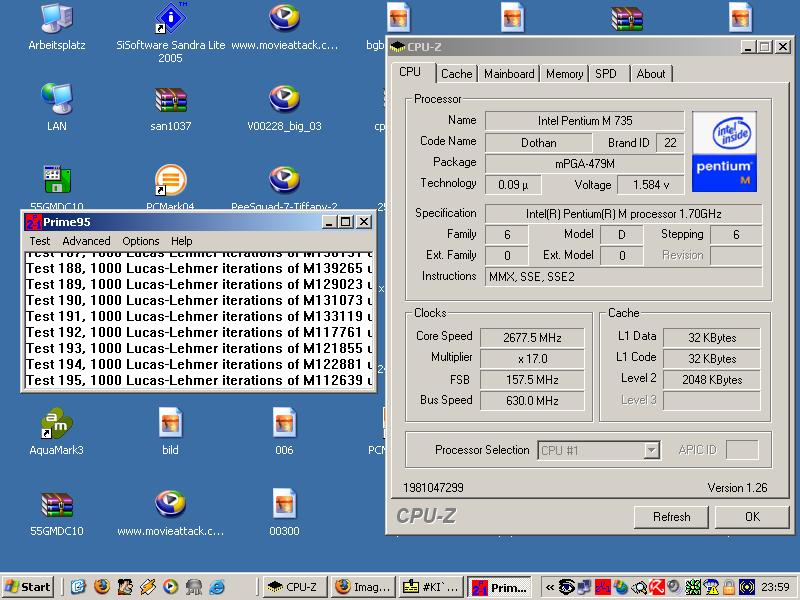Click the Voltage value '1.584 v'
The width and height of the screenshot is (800, 600).
pos(651,185)
